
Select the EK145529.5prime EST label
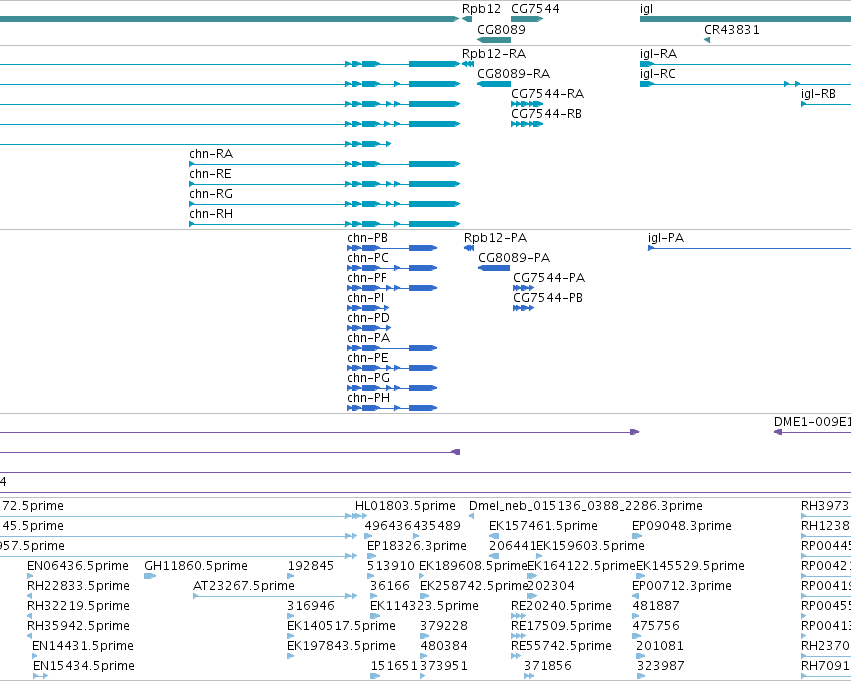[690, 567]
